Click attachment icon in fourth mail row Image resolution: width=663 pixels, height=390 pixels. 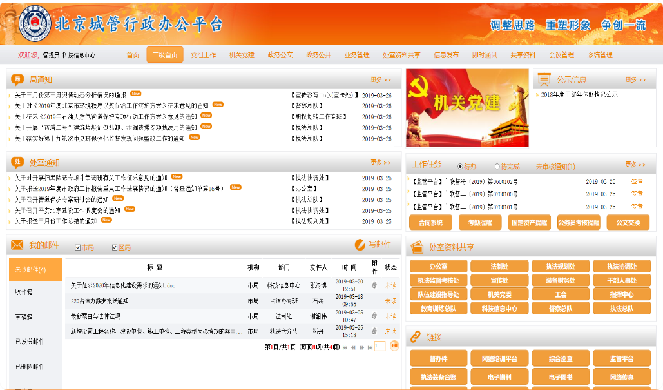tap(374, 330)
